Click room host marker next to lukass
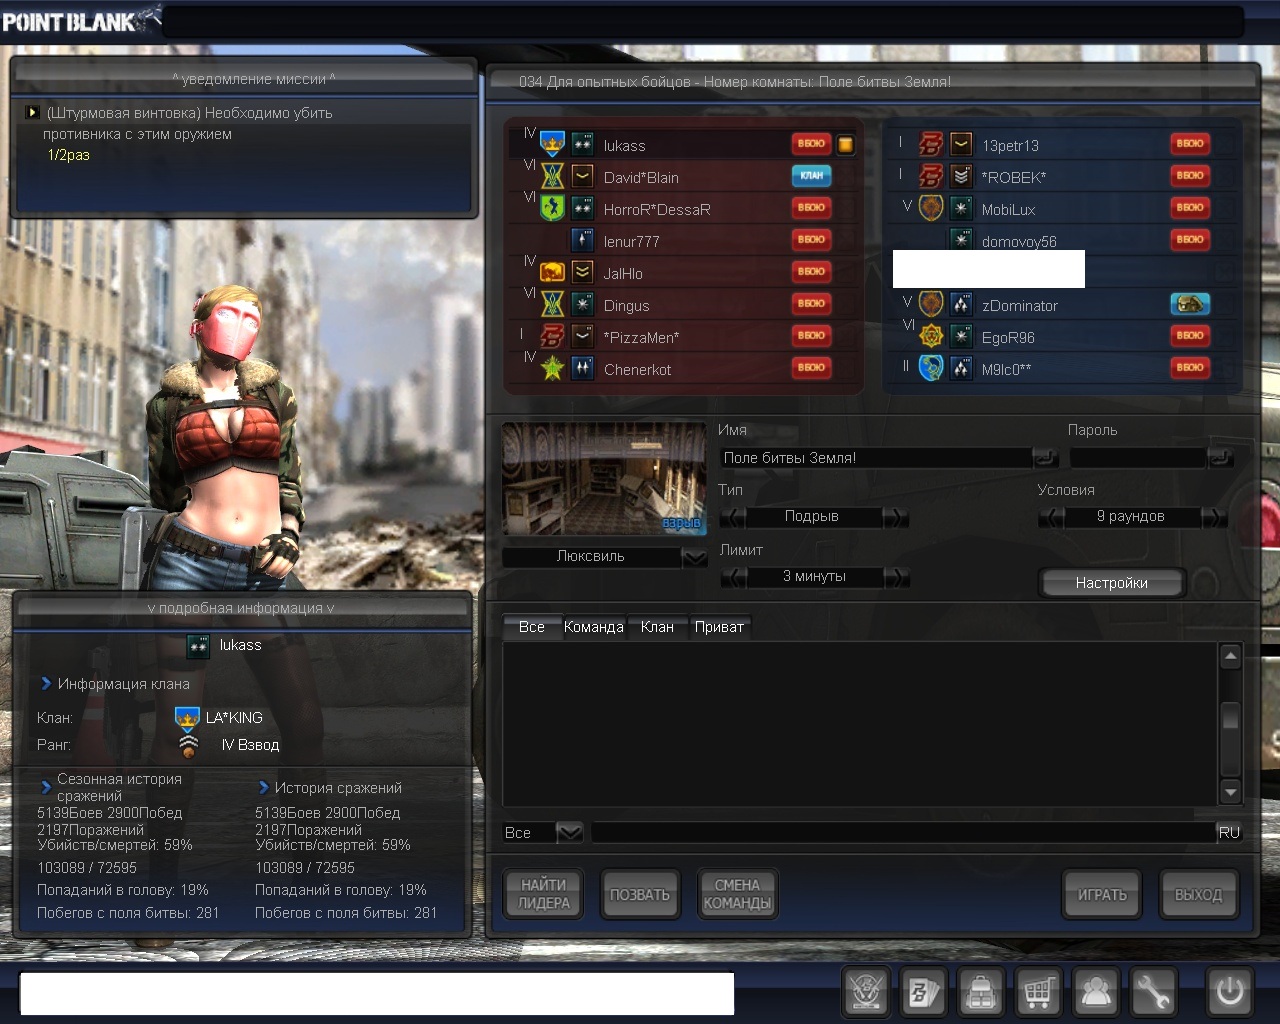The image size is (1280, 1024). click(x=846, y=144)
